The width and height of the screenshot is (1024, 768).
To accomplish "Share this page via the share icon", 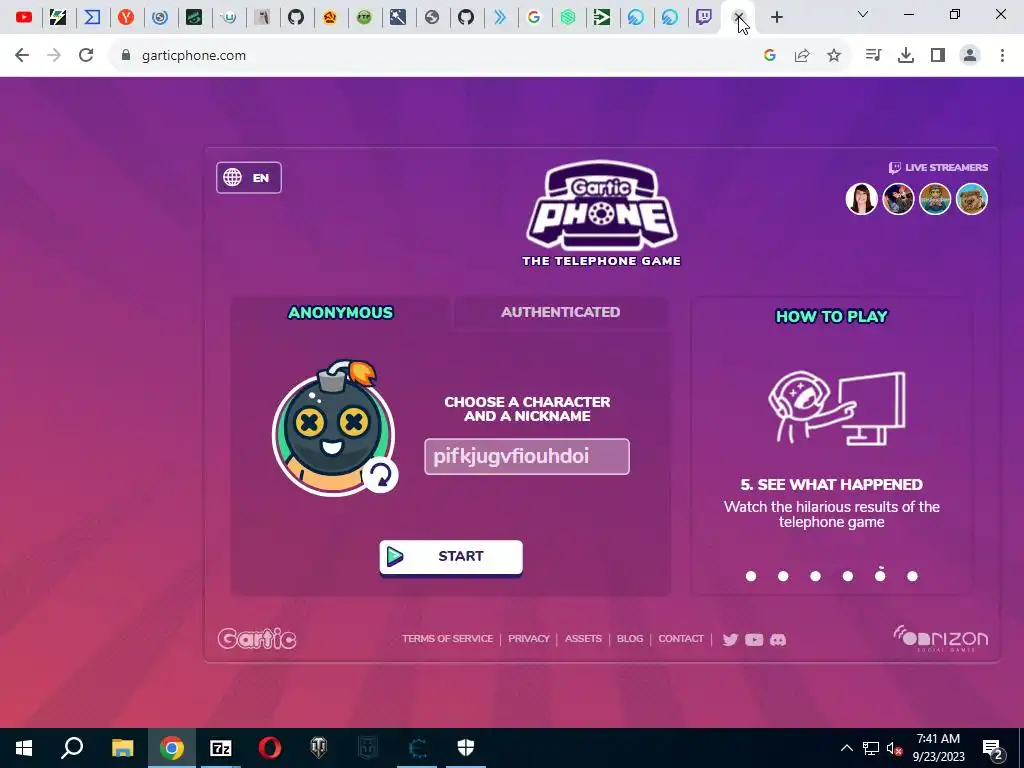I will point(802,56).
